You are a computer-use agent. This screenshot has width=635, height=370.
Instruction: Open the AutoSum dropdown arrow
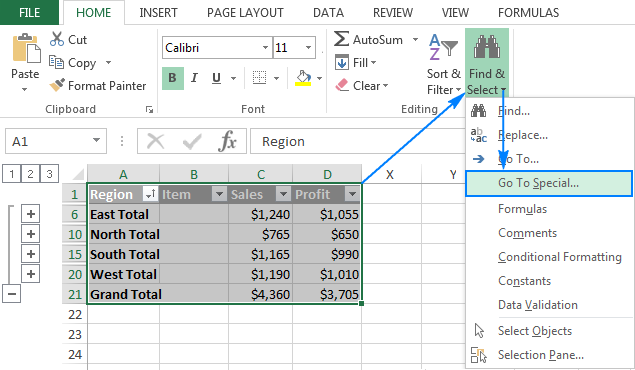(415, 40)
